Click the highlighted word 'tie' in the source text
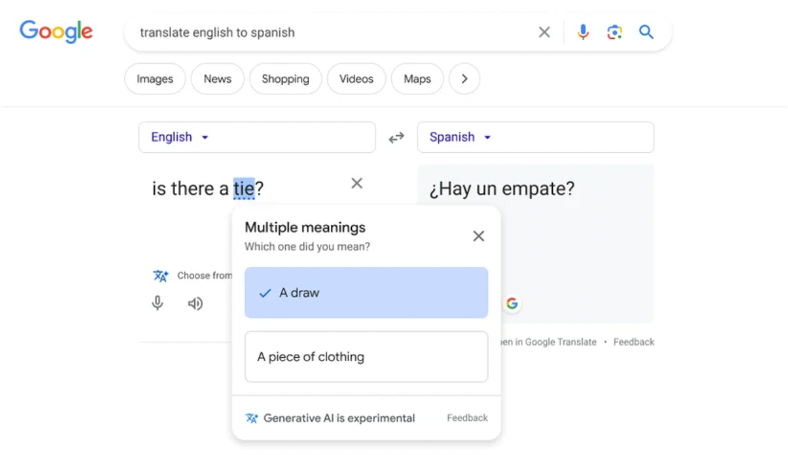The image size is (788, 458). 244,189
